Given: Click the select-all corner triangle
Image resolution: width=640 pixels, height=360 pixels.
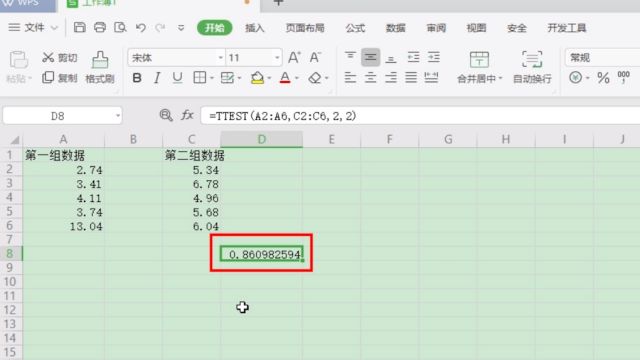Looking at the screenshot, I should click(14, 140).
